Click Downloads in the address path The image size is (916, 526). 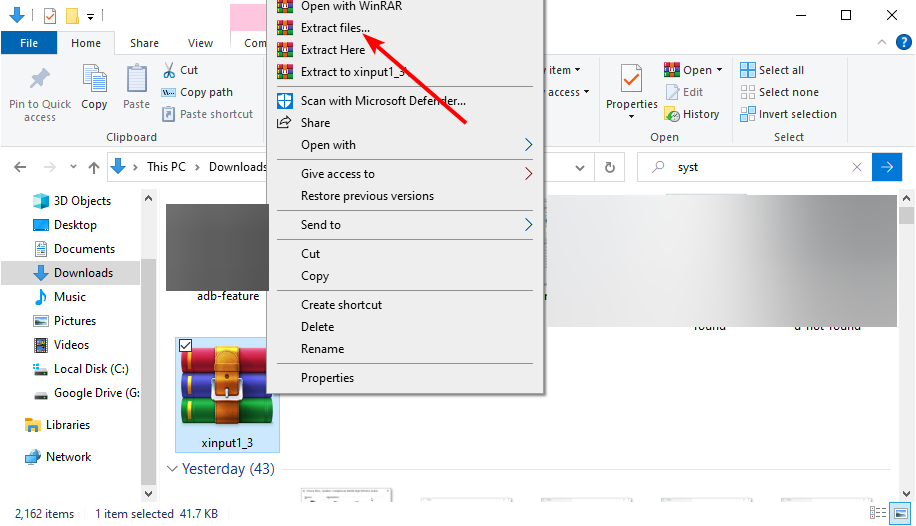coord(238,167)
